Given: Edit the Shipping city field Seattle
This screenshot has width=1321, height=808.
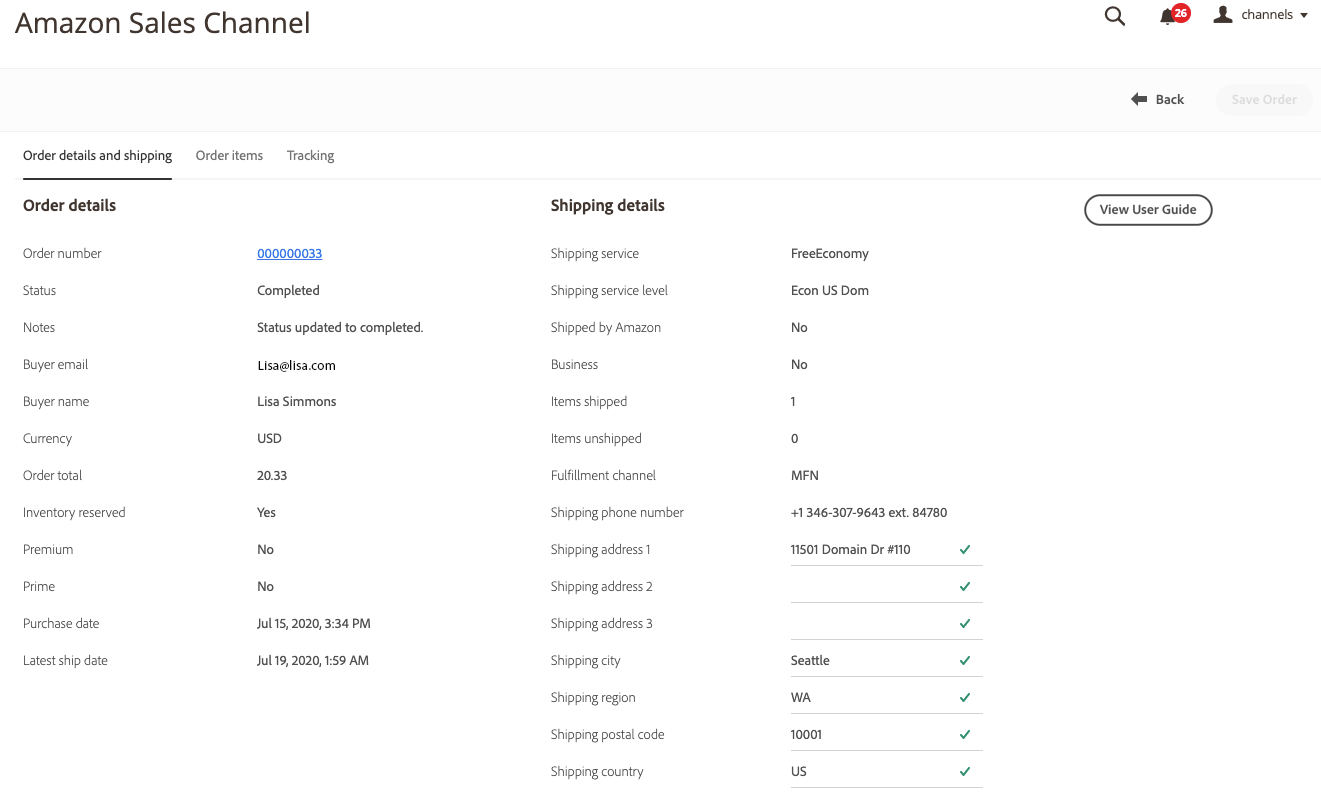Looking at the screenshot, I should [x=886, y=660].
